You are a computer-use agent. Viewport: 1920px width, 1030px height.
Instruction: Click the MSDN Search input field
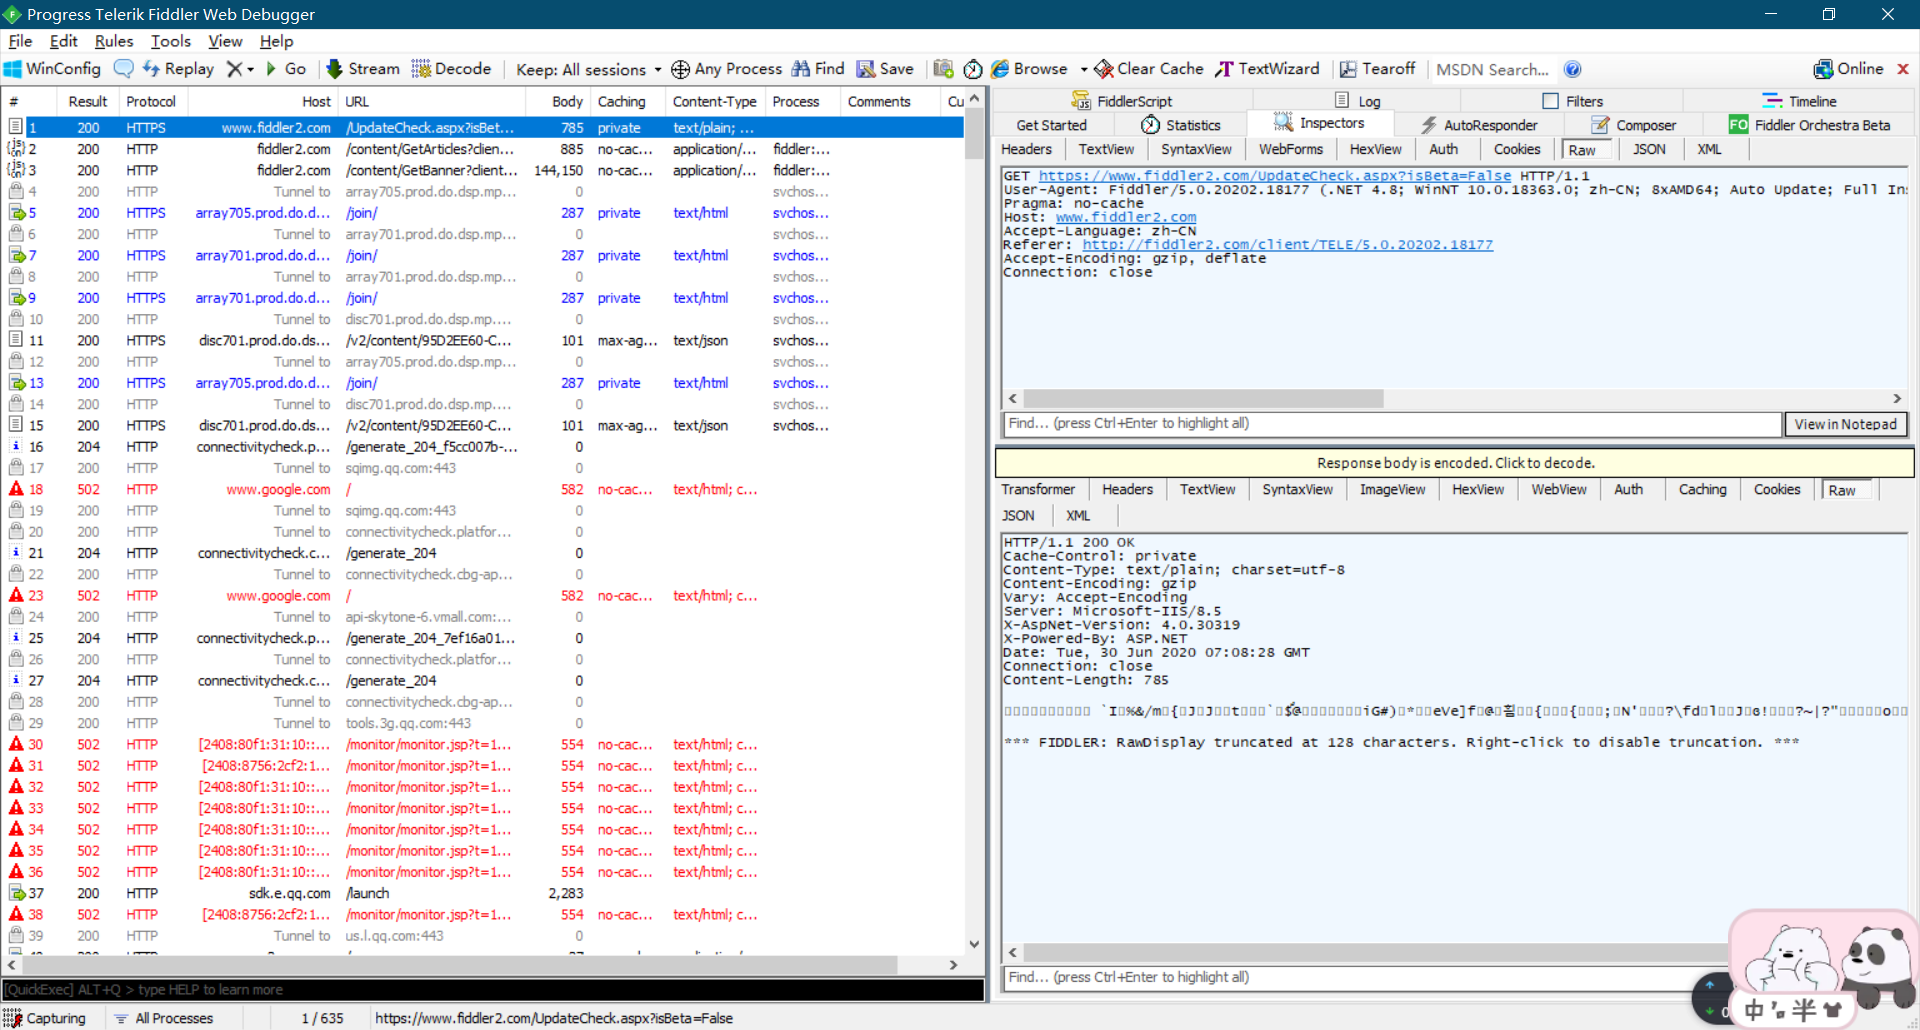pyautogui.click(x=1492, y=69)
